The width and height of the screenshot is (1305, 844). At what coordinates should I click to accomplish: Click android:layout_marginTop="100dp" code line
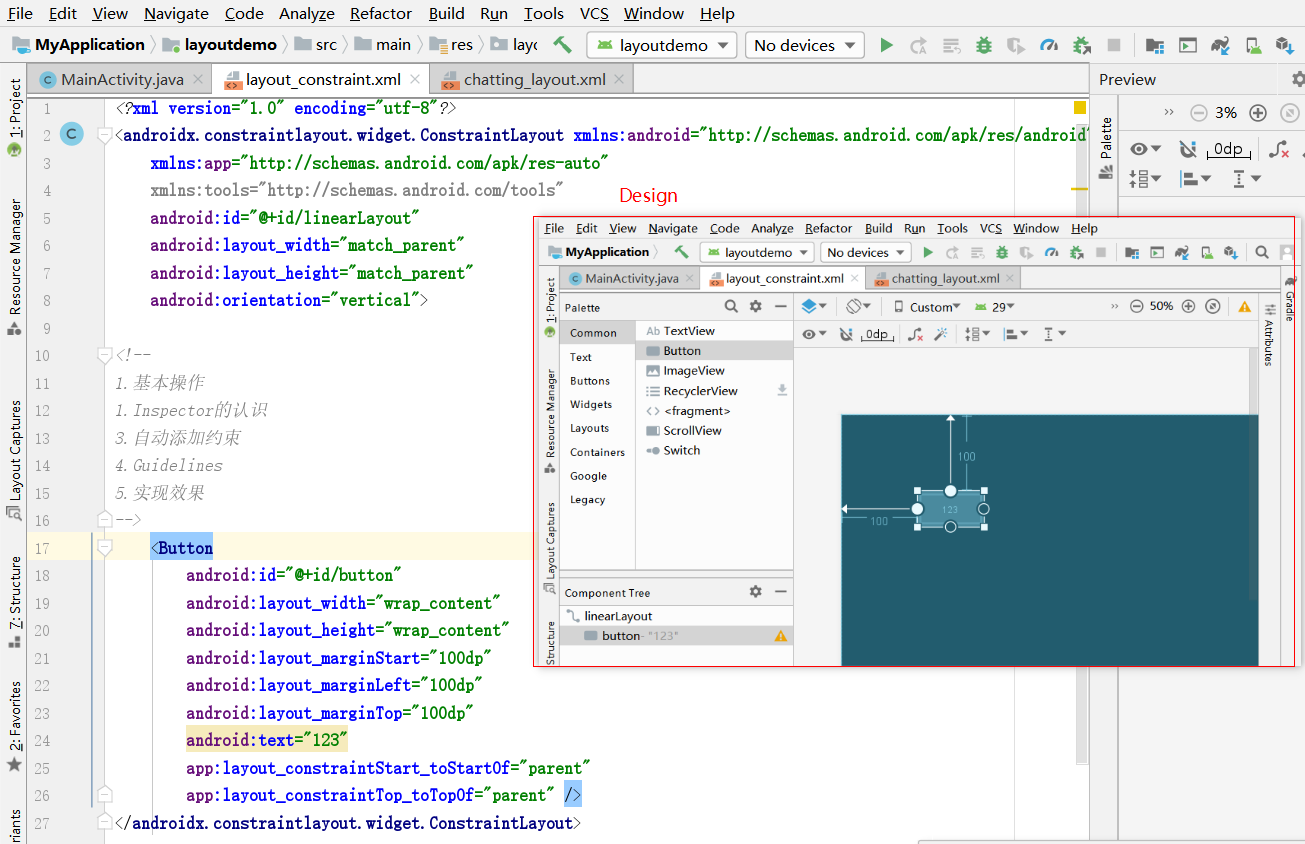click(329, 713)
